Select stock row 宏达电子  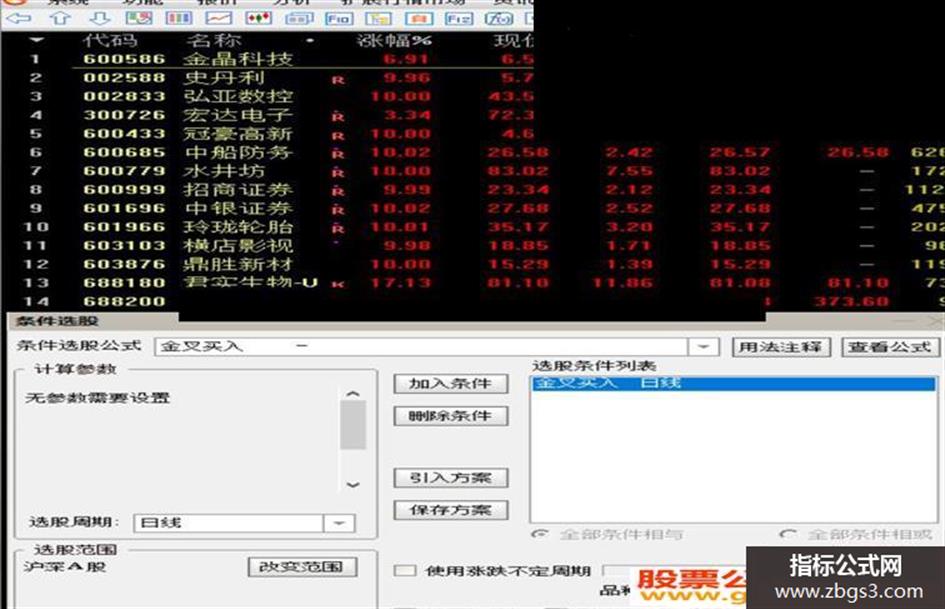[238, 115]
